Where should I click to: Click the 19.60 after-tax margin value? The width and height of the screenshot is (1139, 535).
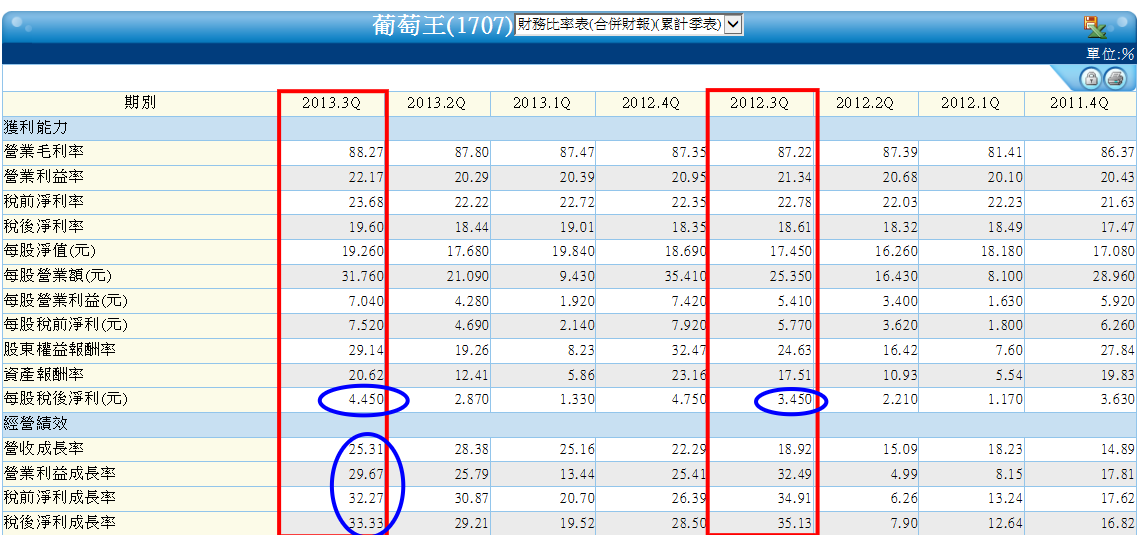[366, 227]
